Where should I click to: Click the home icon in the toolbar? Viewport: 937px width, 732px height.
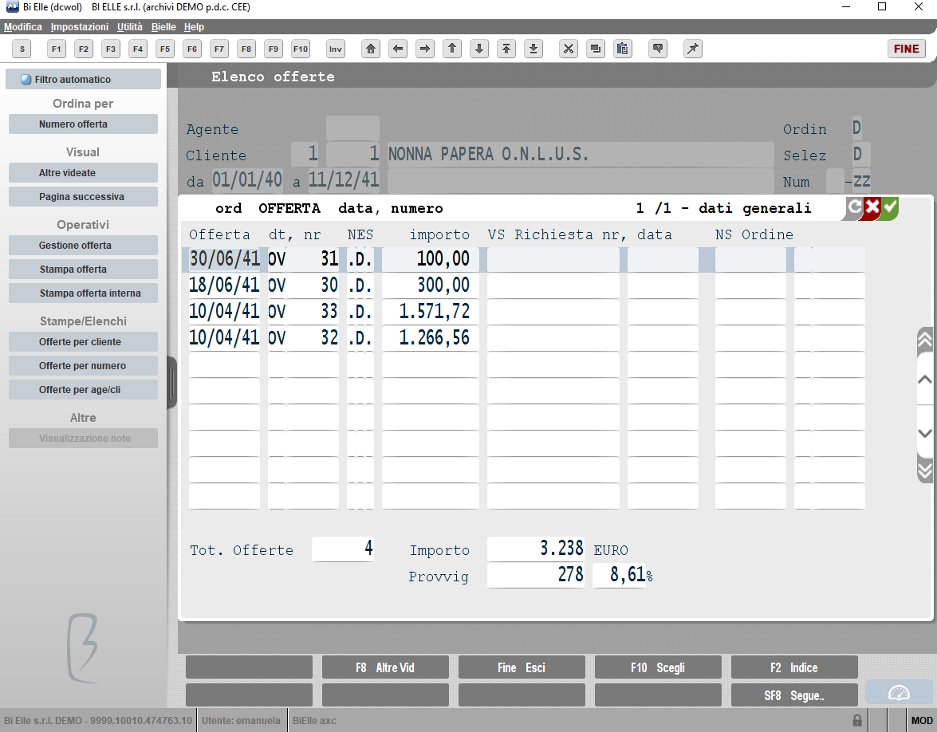(370, 49)
